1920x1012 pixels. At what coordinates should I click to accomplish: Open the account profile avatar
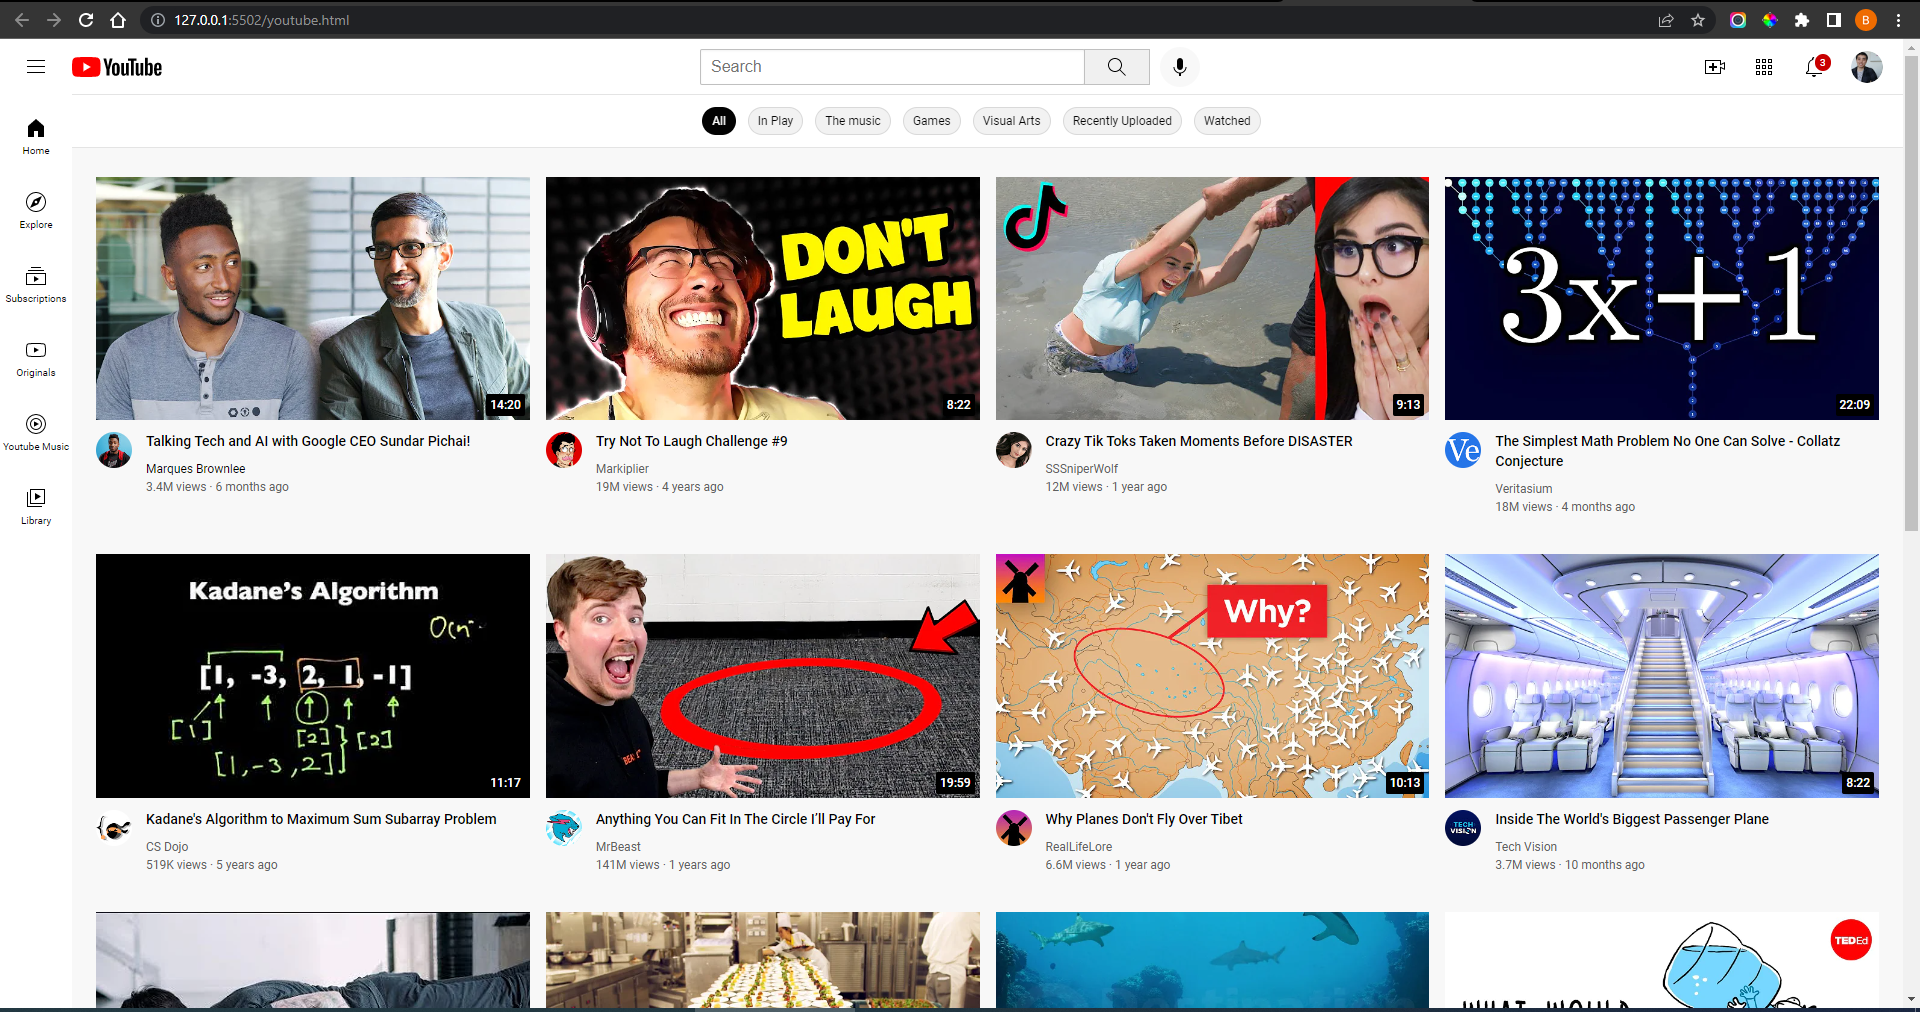click(1866, 67)
